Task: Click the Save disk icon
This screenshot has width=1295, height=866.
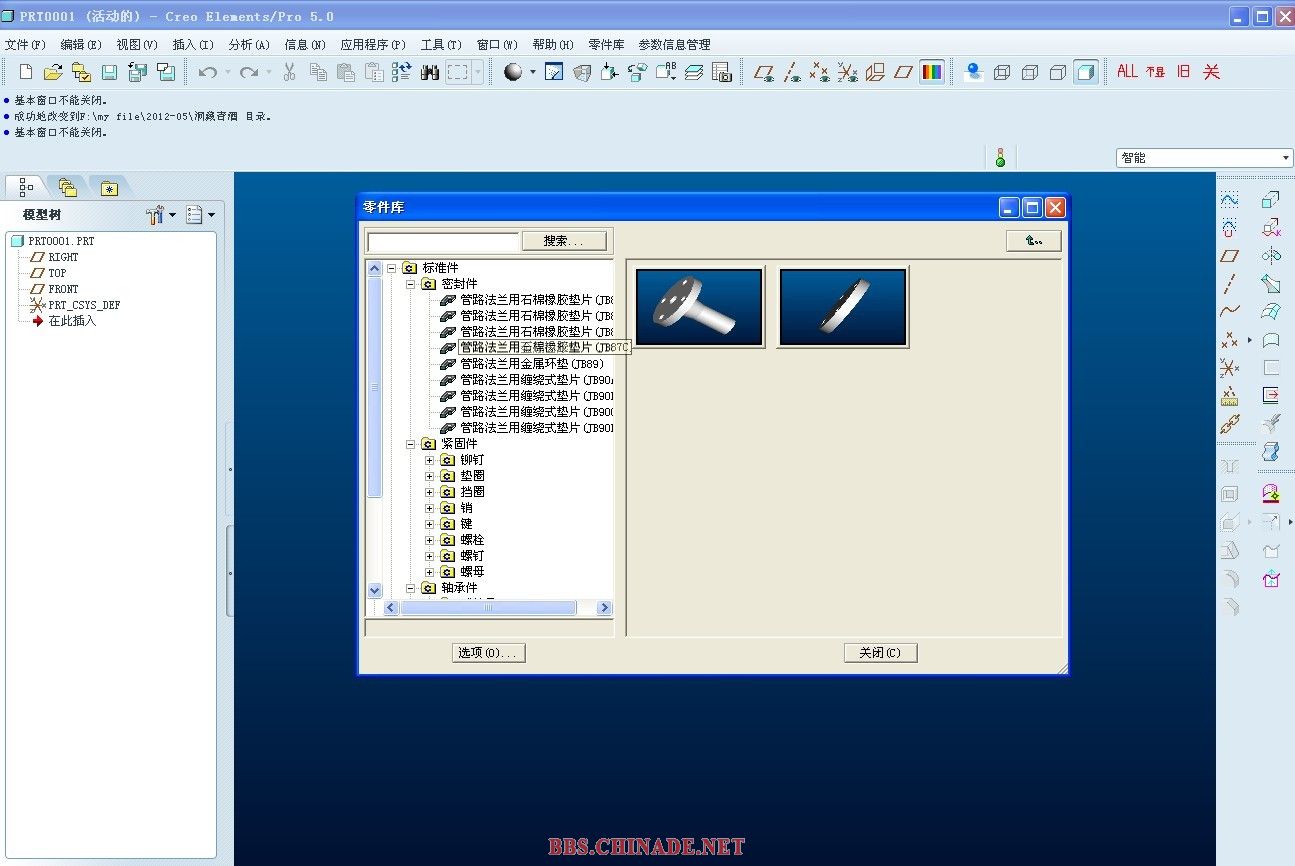Action: tap(109, 72)
